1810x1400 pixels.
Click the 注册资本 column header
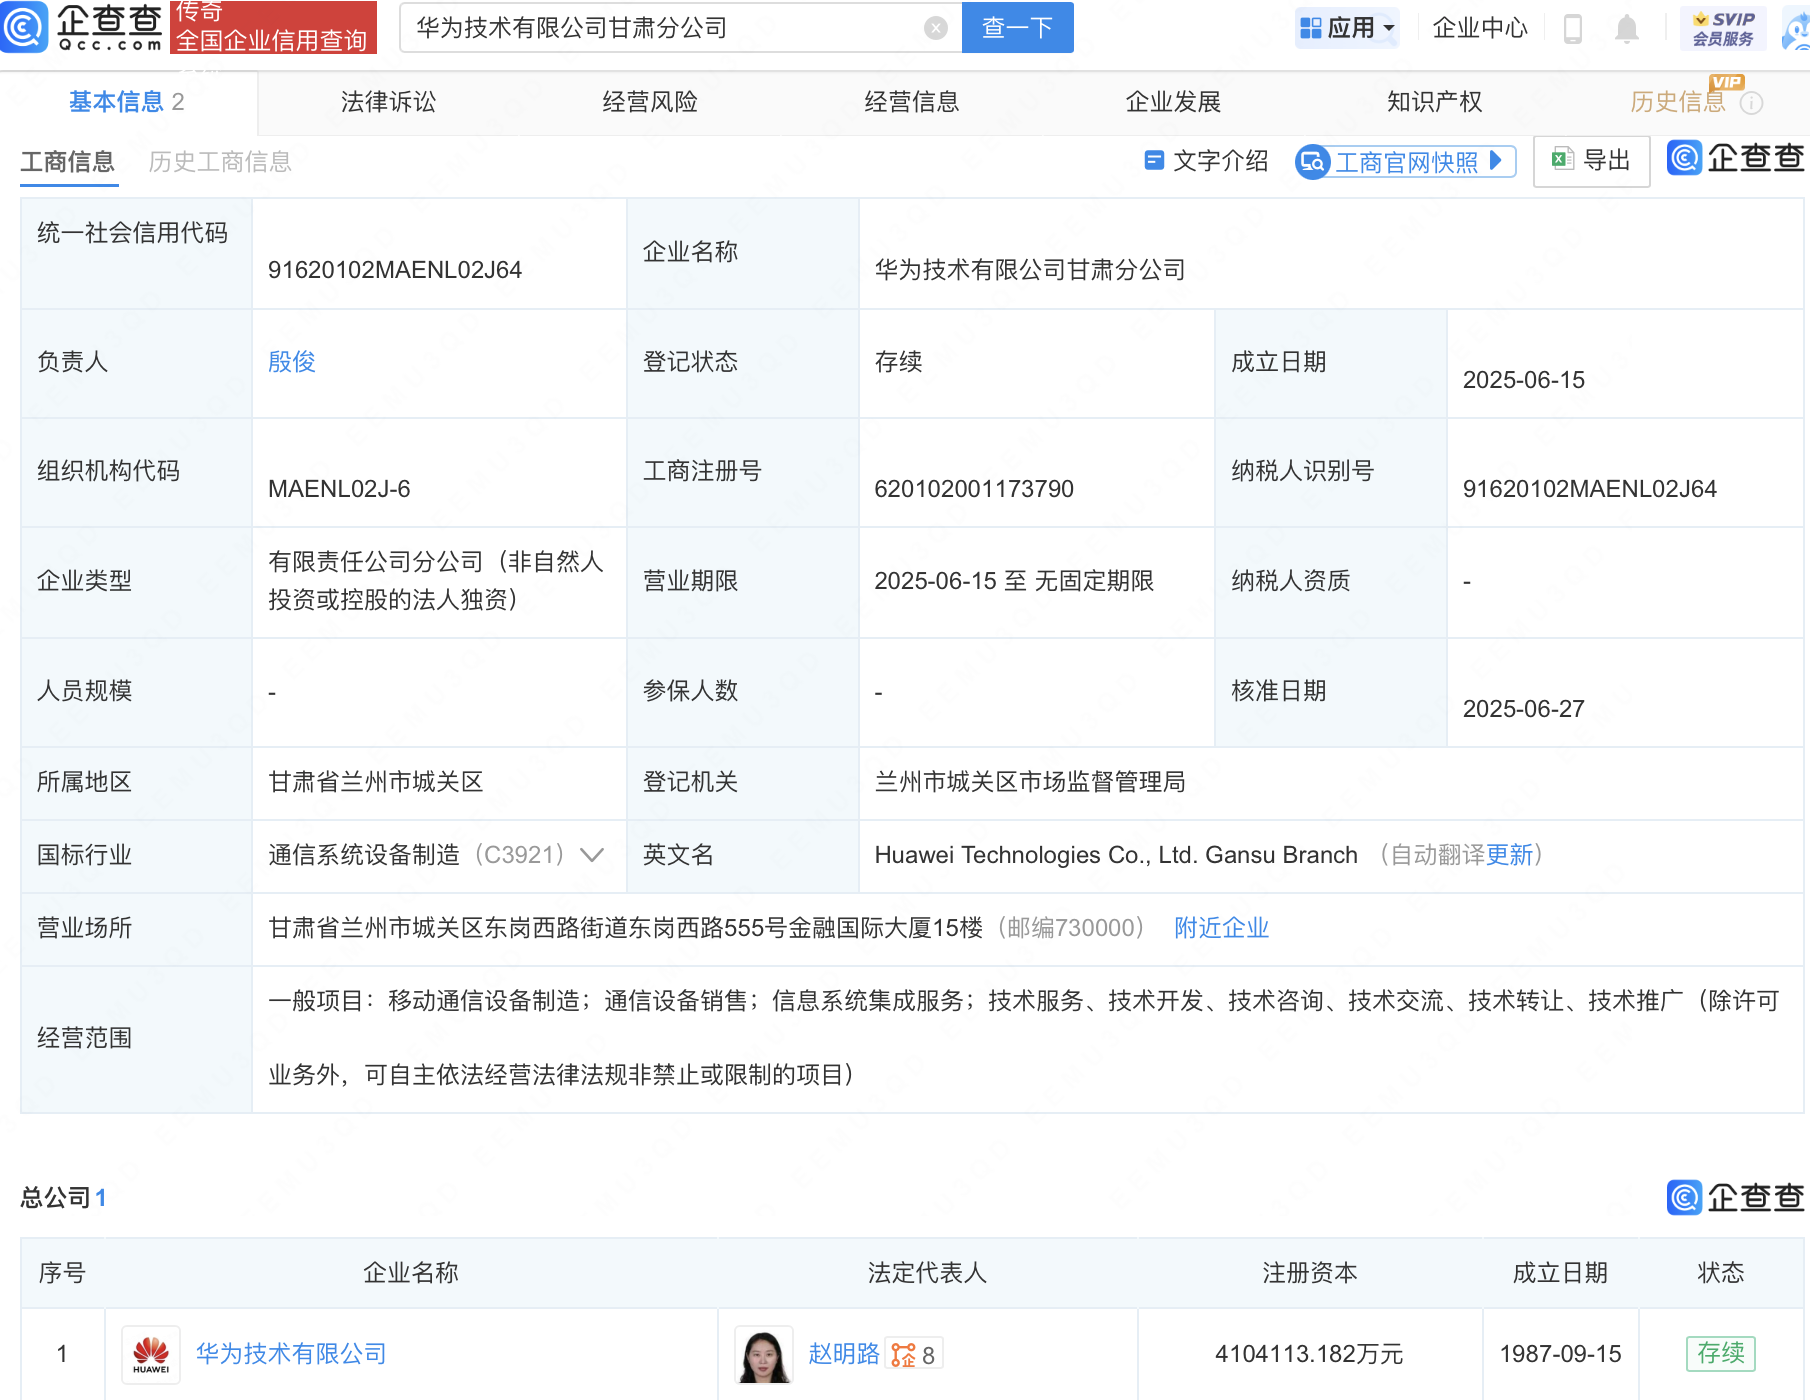1310,1273
